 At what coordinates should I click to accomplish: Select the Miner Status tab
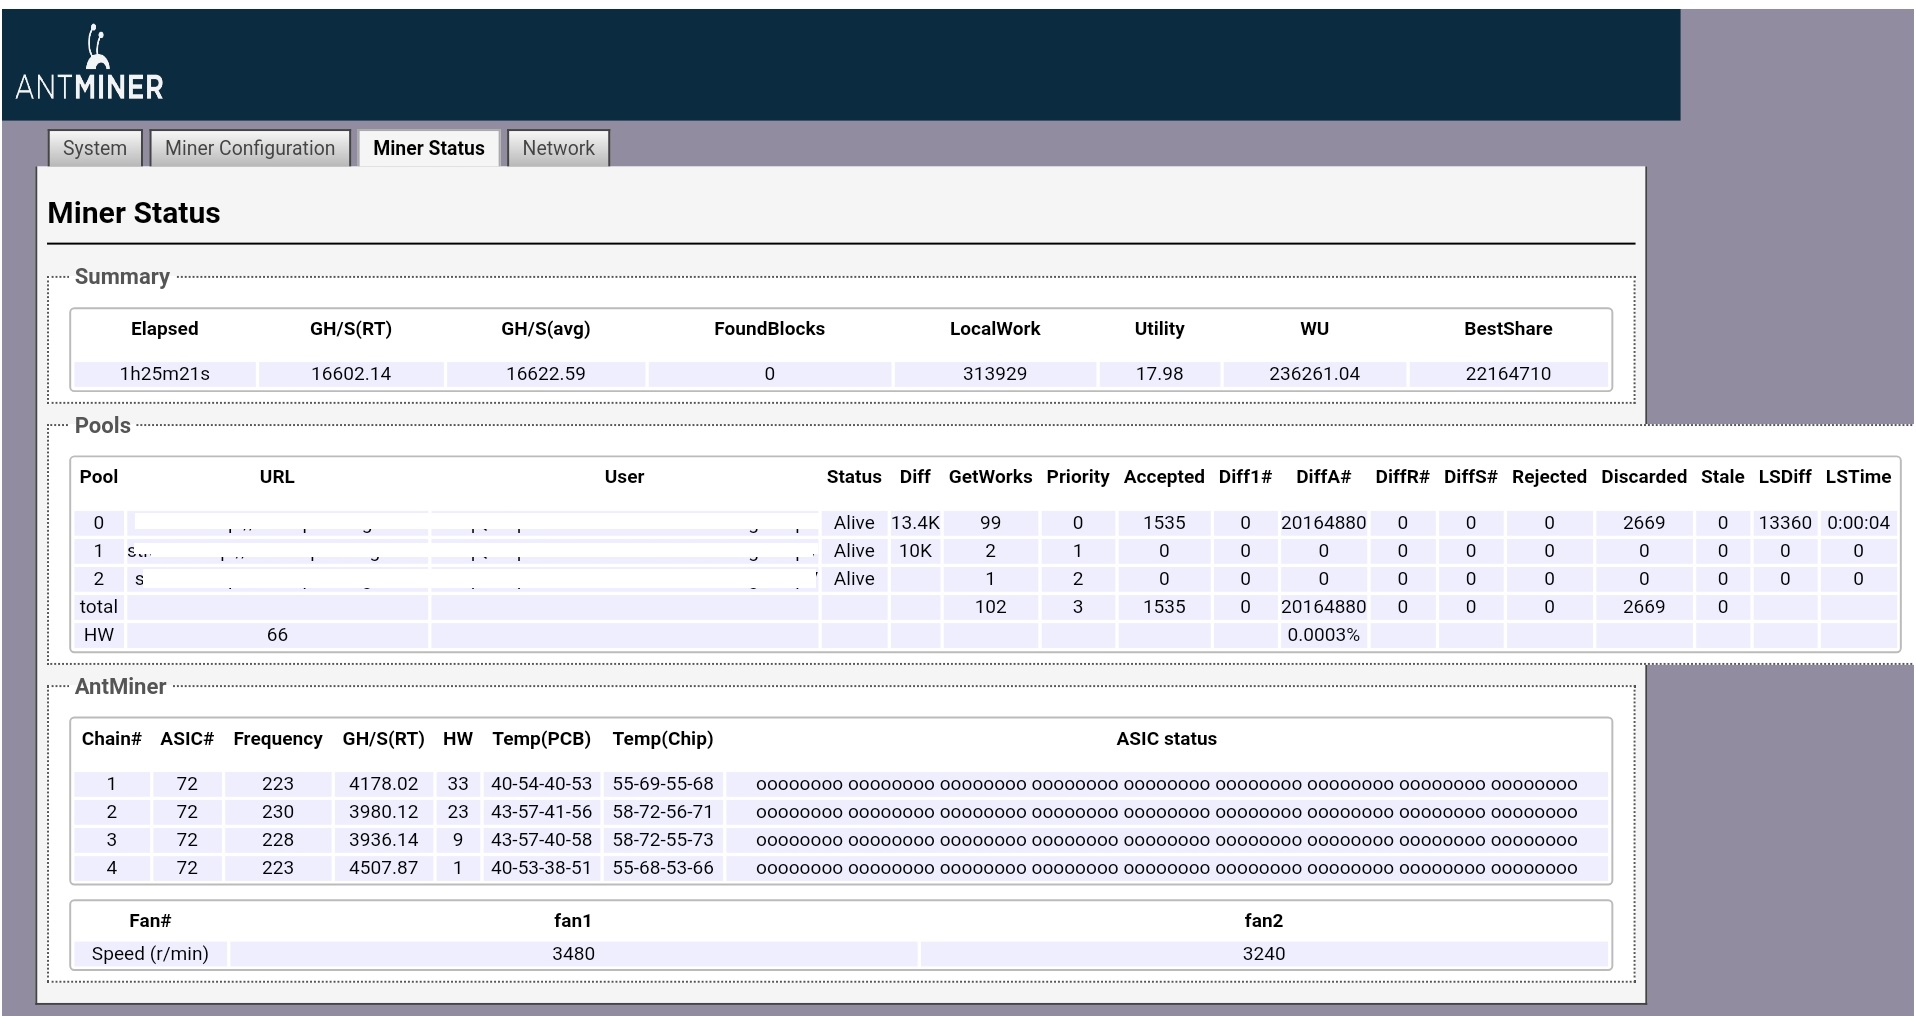point(429,148)
